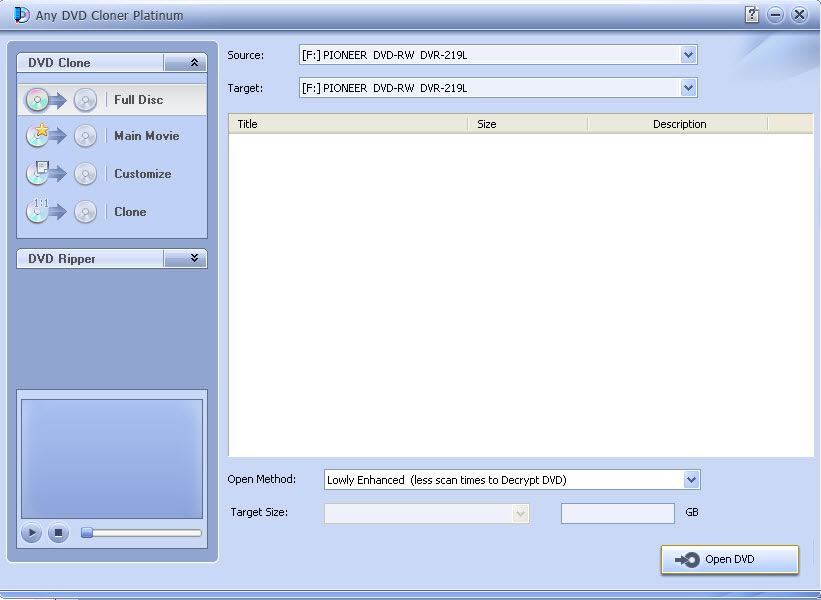
Task: Click the 1:1 Clone disc icon
Action: [x=38, y=211]
